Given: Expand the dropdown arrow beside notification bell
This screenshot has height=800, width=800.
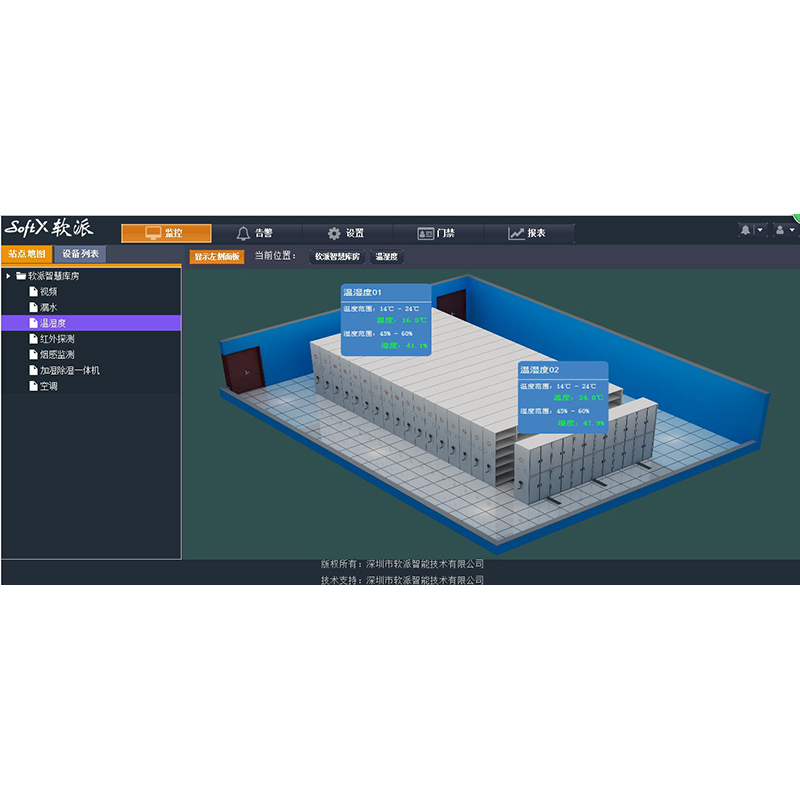Looking at the screenshot, I should [759, 230].
